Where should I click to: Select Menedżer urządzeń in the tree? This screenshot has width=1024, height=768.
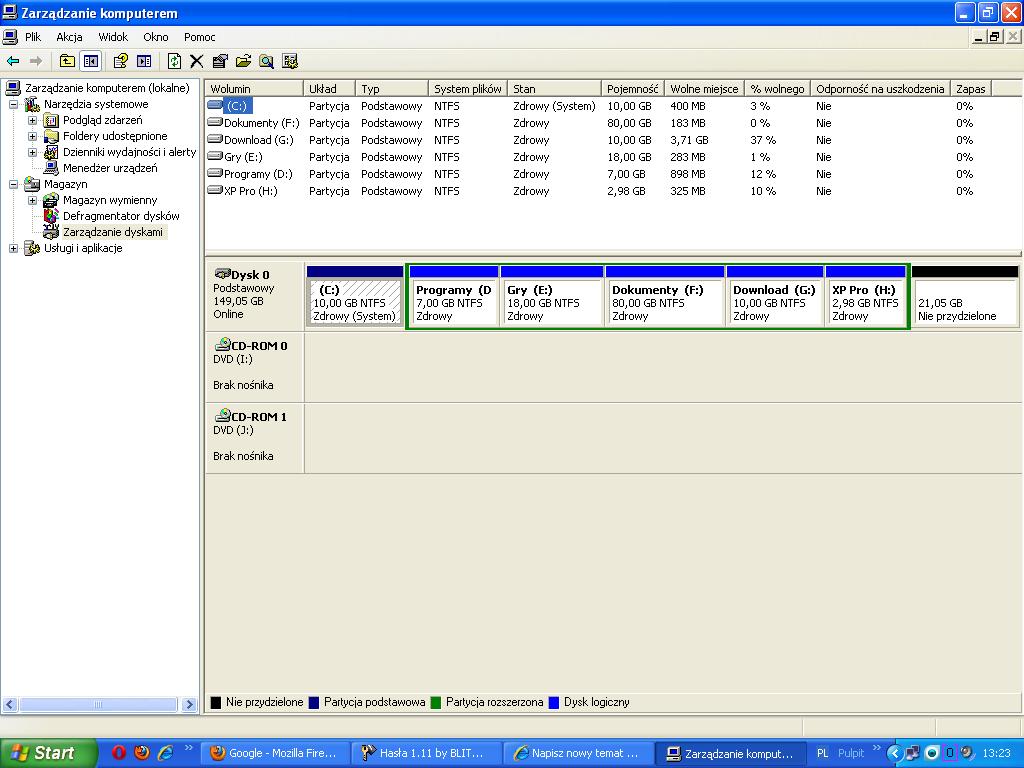tap(110, 168)
